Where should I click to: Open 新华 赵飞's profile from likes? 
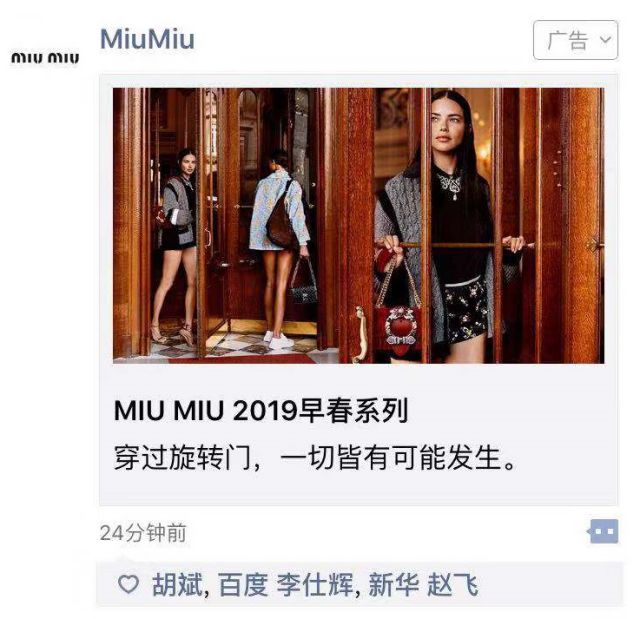tap(422, 584)
